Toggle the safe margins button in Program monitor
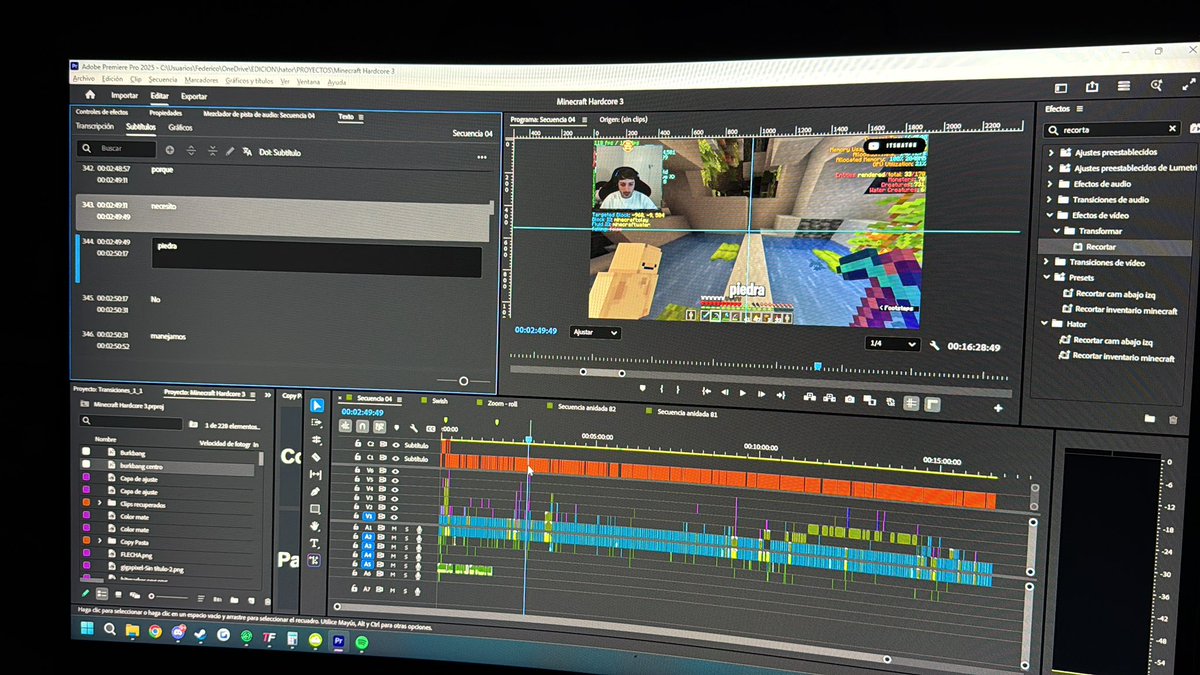Image resolution: width=1200 pixels, height=675 pixels. (x=911, y=402)
